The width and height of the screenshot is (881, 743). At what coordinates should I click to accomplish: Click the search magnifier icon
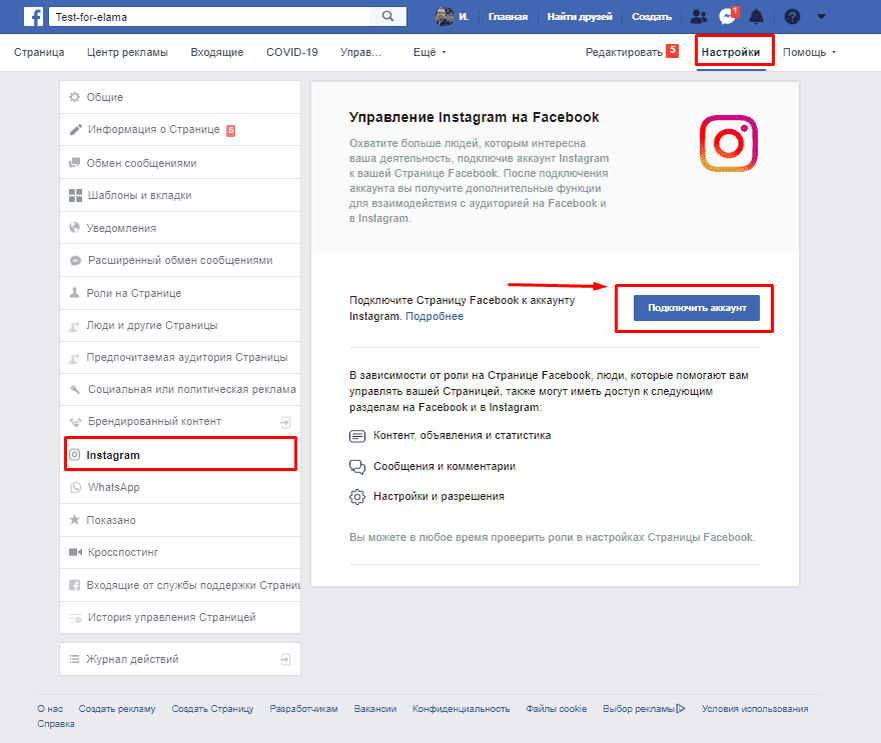tap(388, 16)
